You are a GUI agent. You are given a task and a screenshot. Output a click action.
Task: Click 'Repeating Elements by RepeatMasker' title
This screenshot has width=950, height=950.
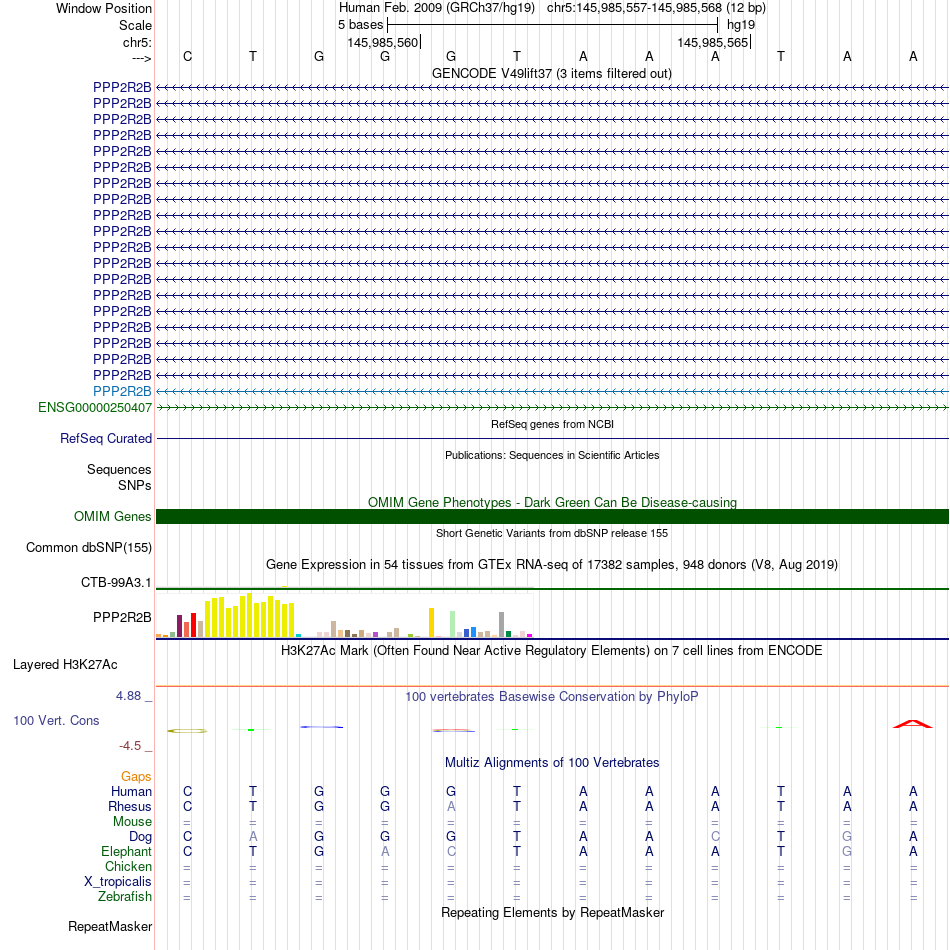tap(552, 913)
